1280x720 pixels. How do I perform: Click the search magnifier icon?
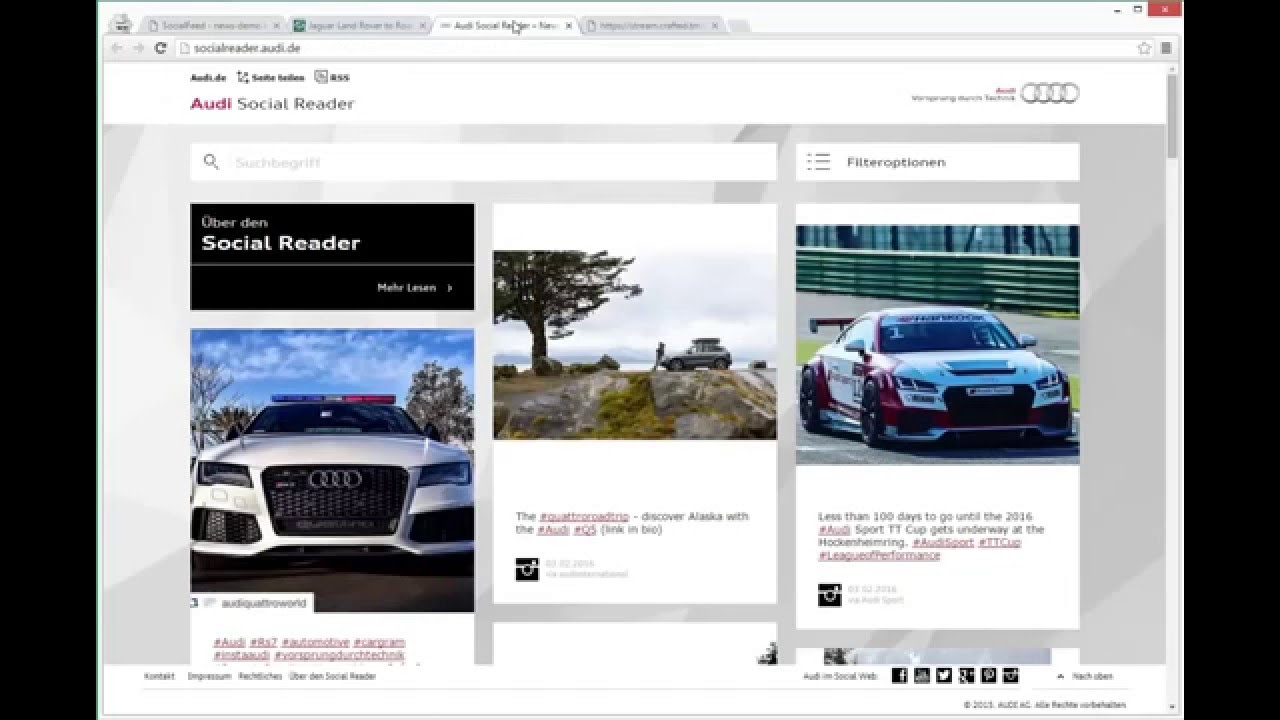pos(211,162)
